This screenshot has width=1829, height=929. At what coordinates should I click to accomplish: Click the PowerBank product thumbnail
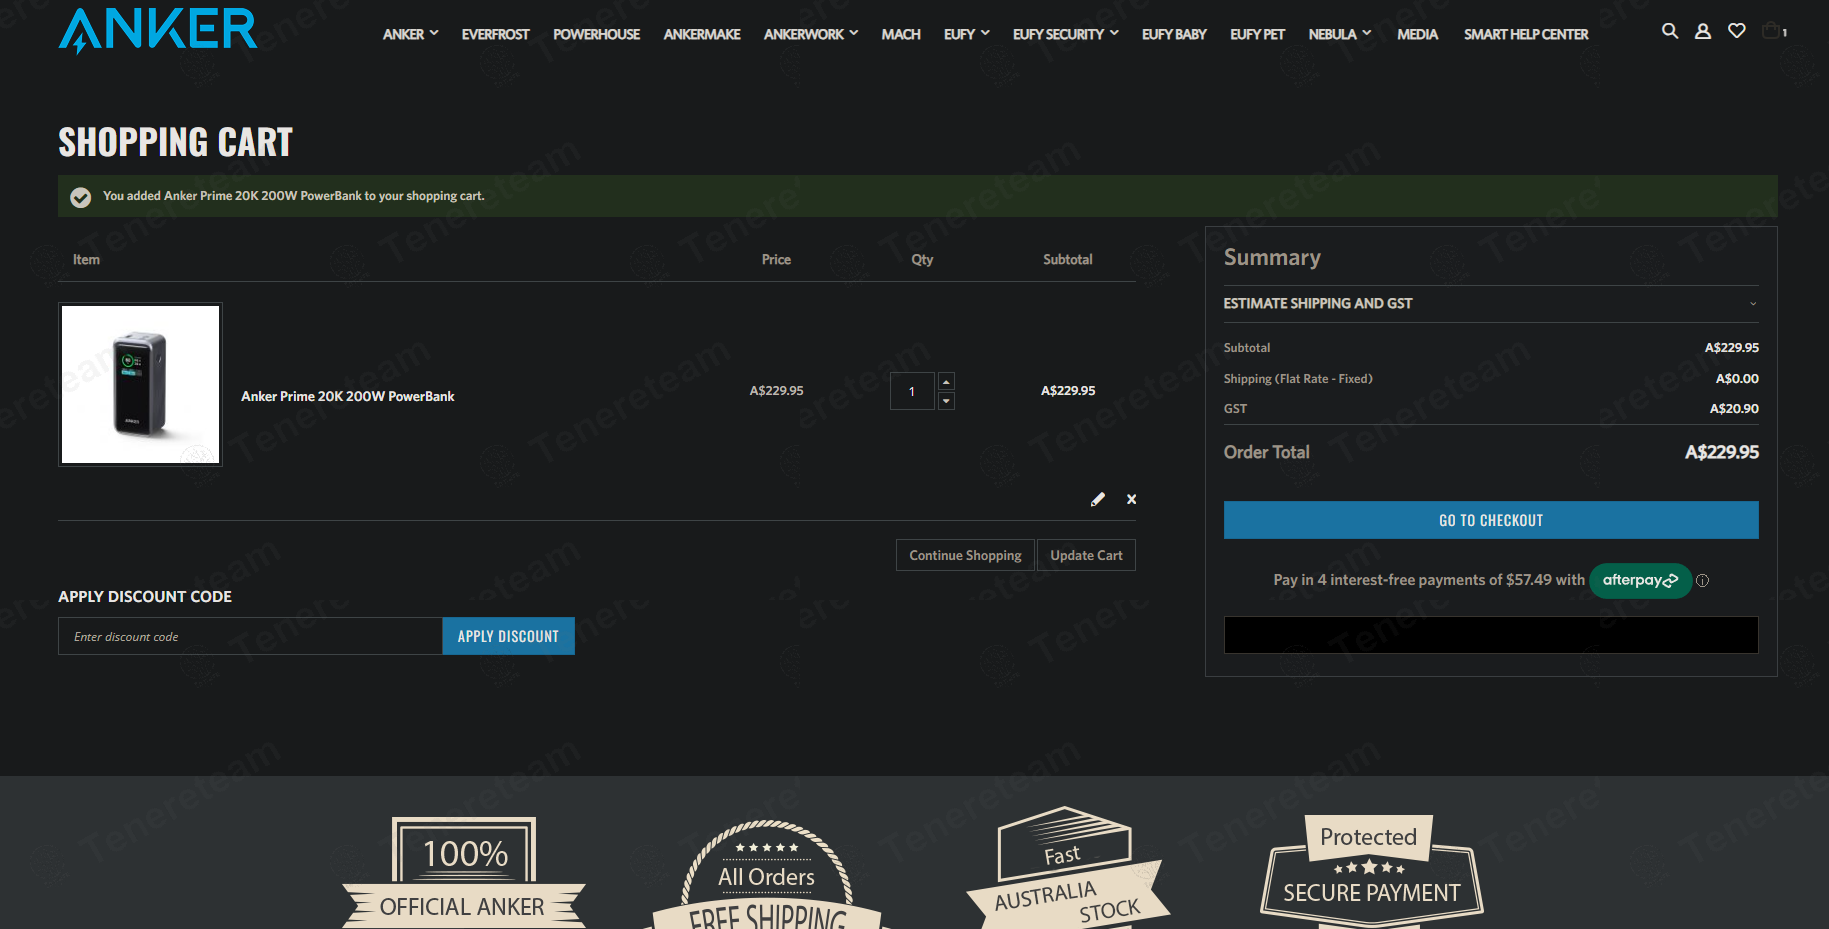140,384
